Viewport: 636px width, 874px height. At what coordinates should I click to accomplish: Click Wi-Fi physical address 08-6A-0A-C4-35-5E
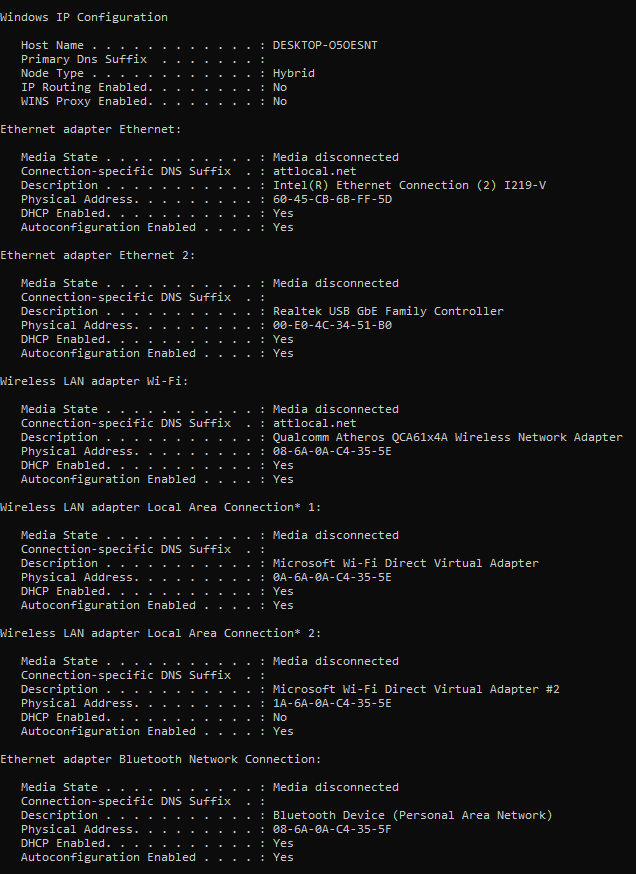(x=332, y=451)
